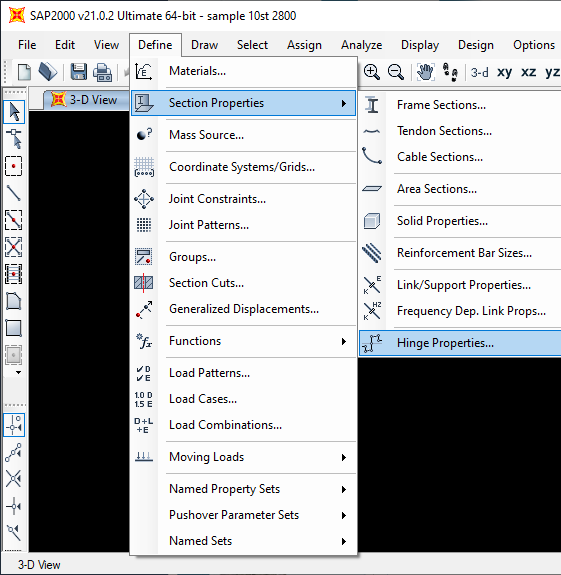Click the Save model floppy disk icon
Viewport: 561px width, 575px height.
[x=79, y=72]
